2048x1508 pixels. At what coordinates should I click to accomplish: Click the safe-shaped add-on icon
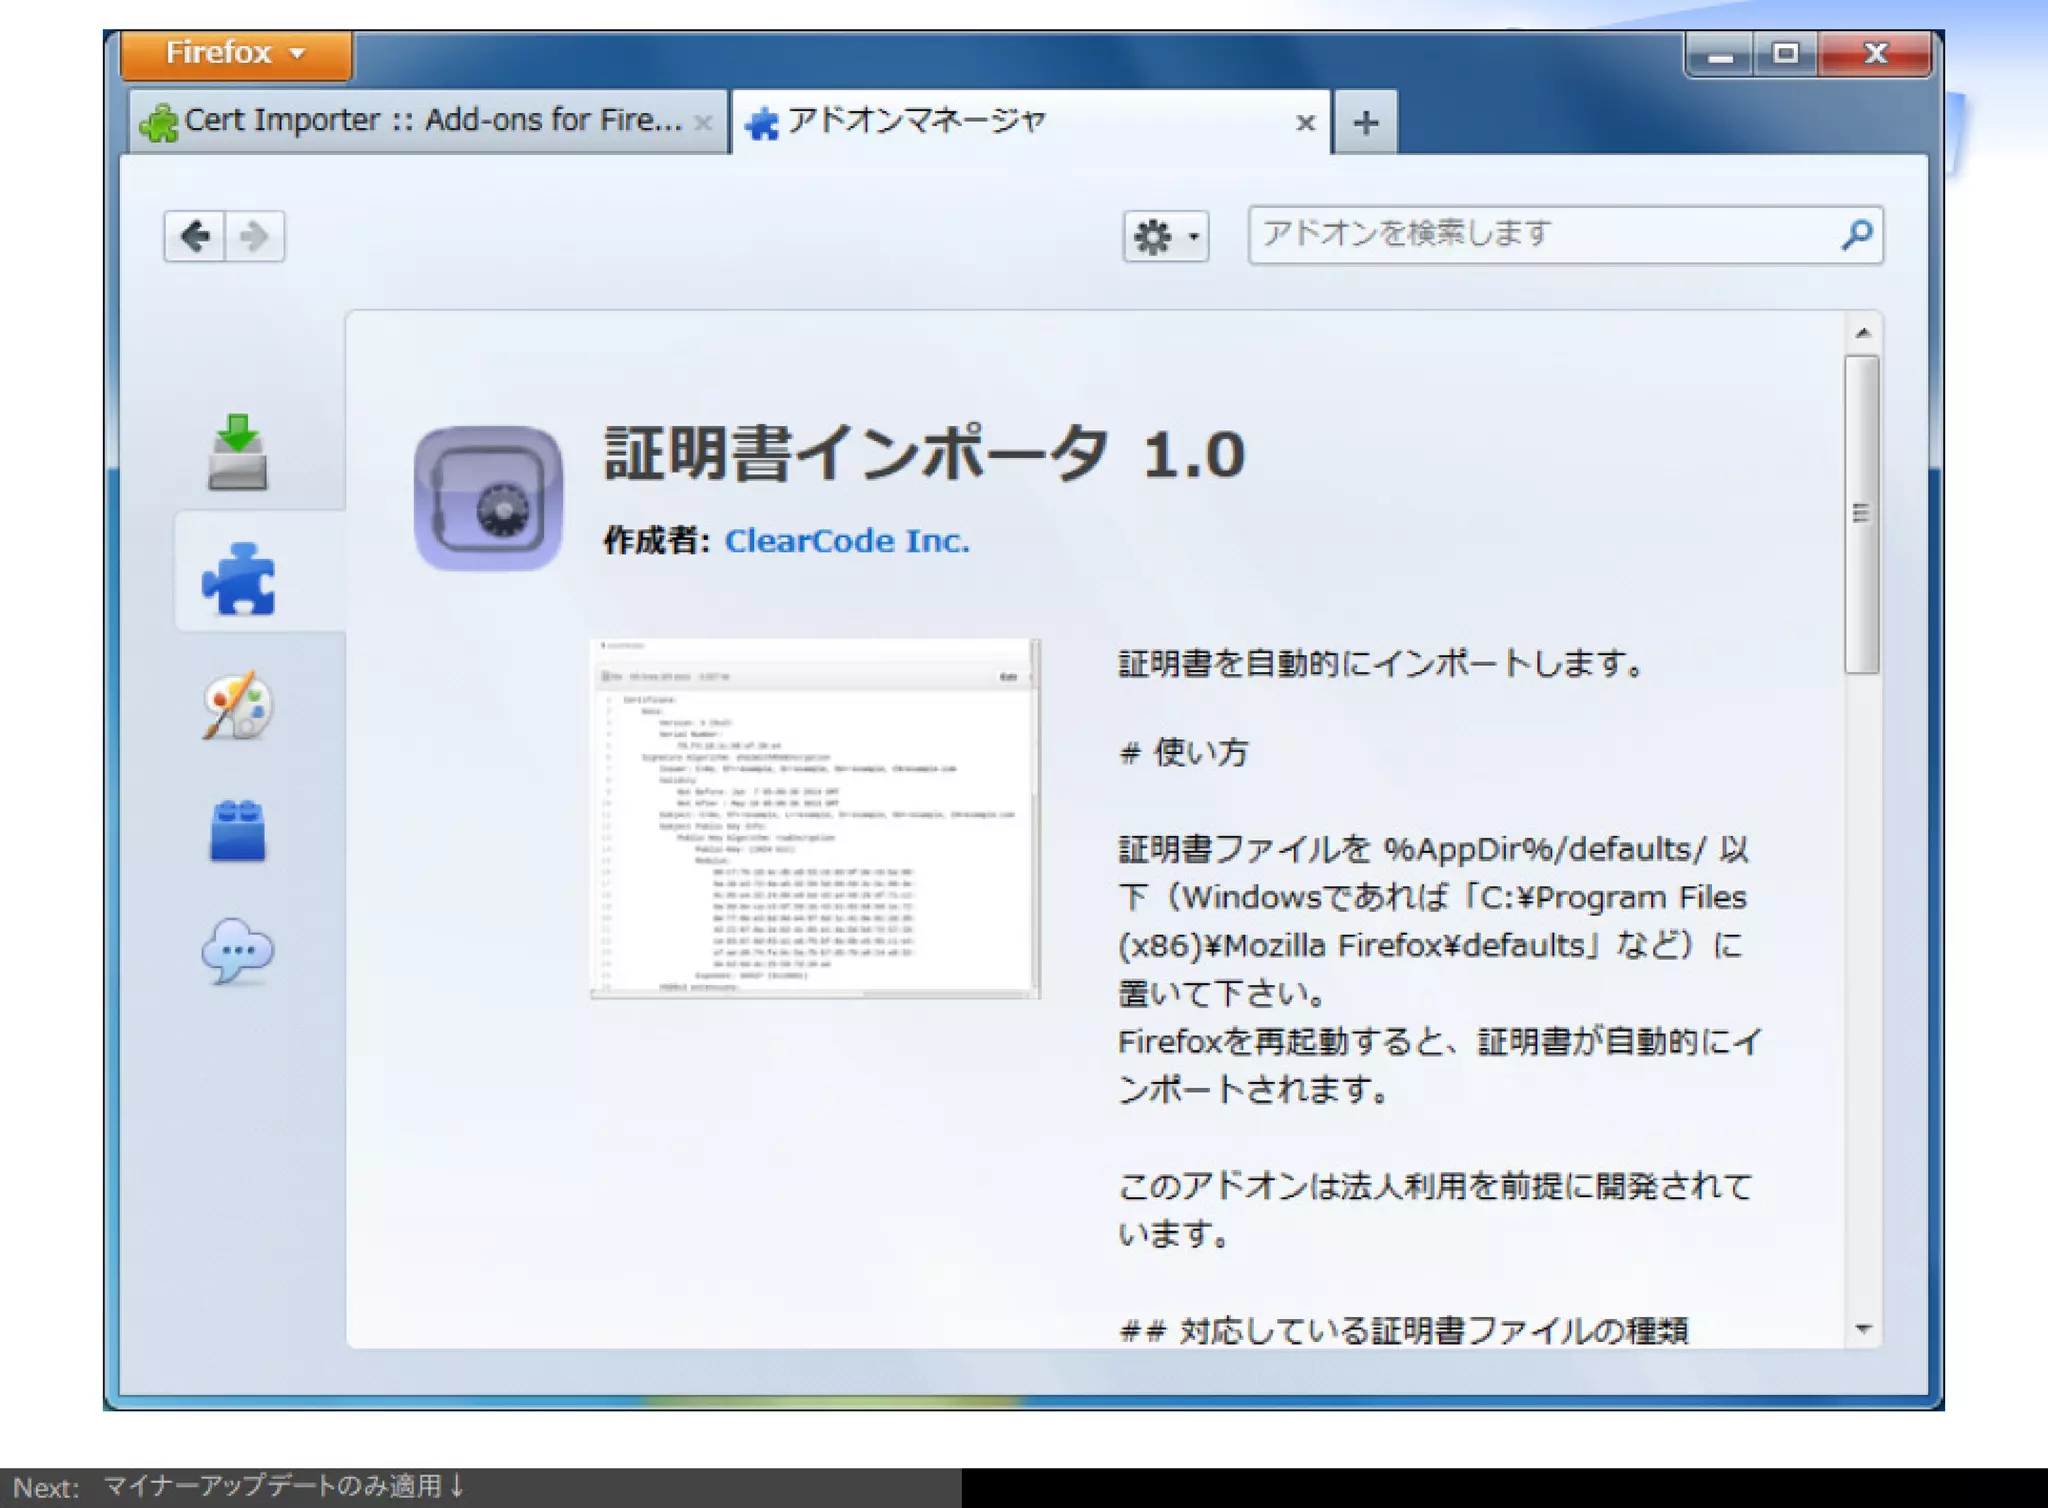488,498
